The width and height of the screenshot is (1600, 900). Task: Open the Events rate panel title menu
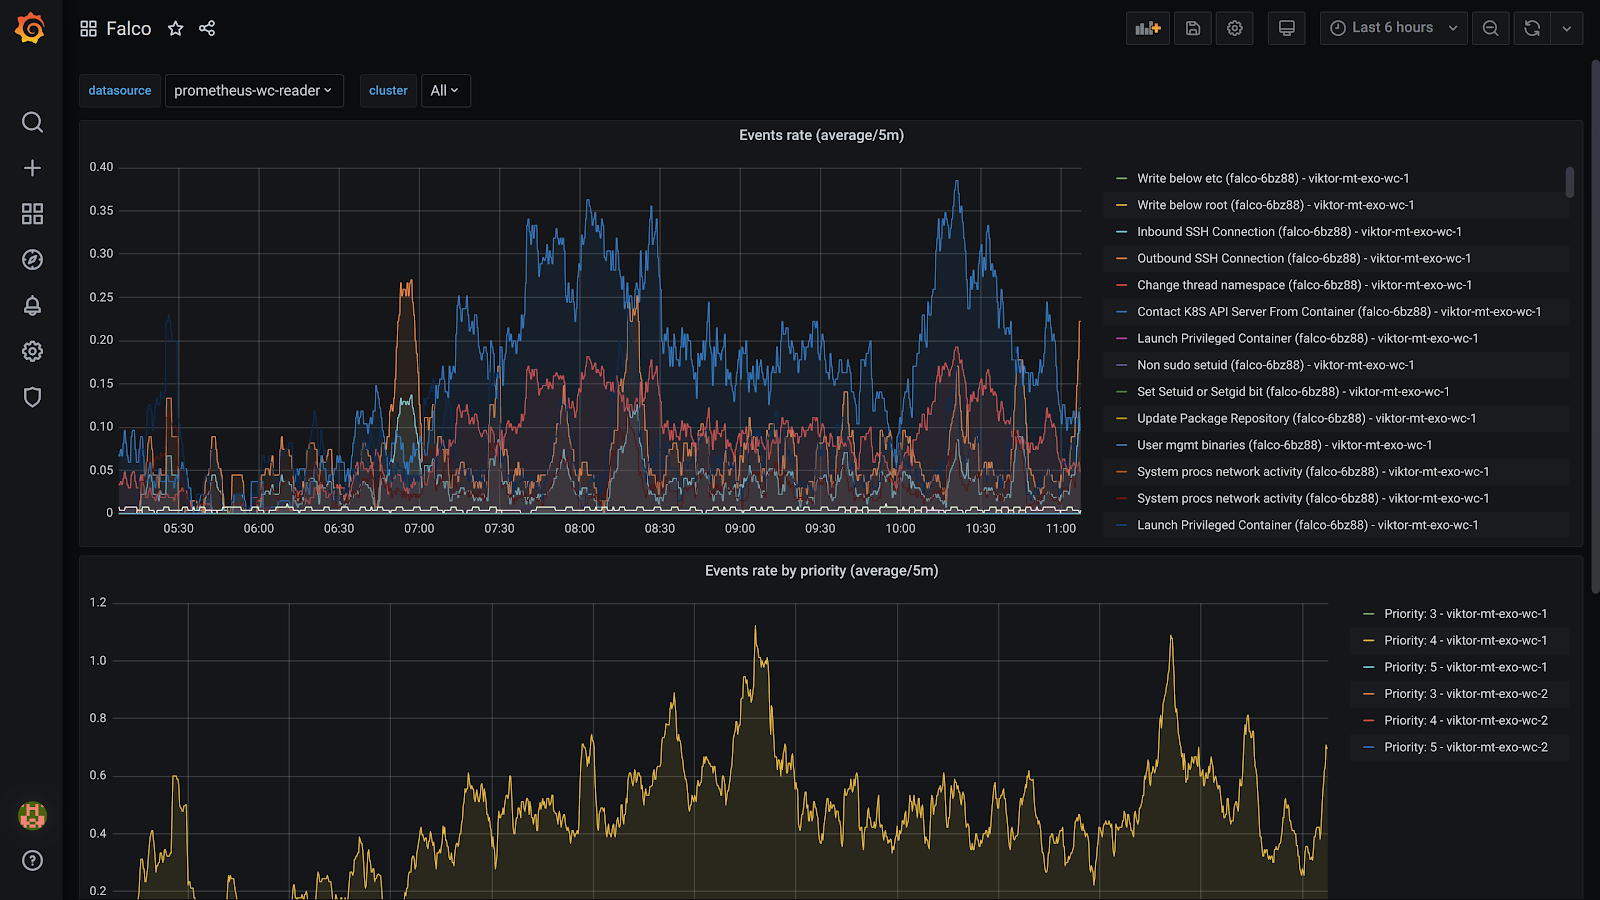tap(821, 134)
